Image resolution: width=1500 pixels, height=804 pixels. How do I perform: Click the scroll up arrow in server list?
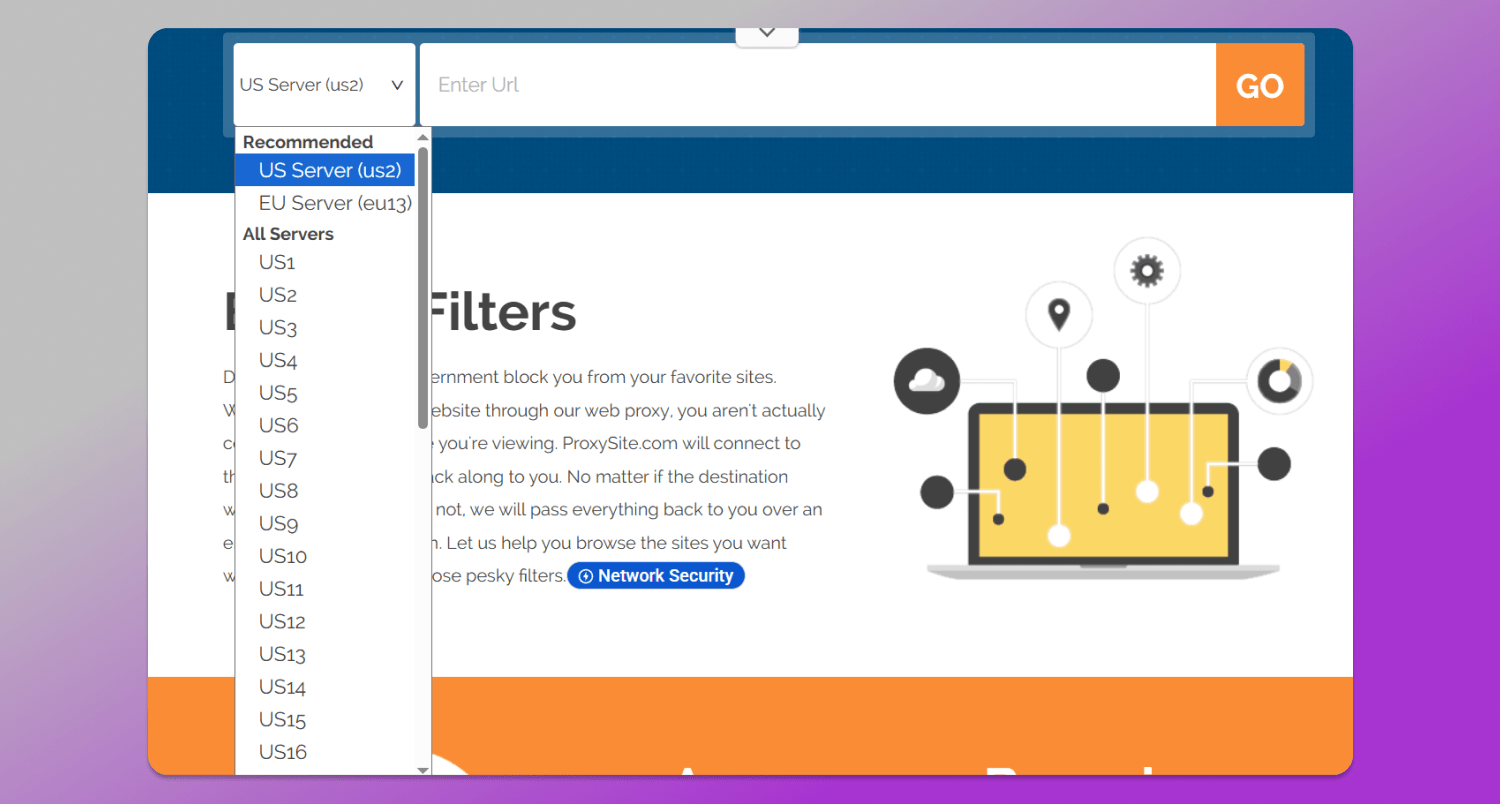tap(423, 138)
